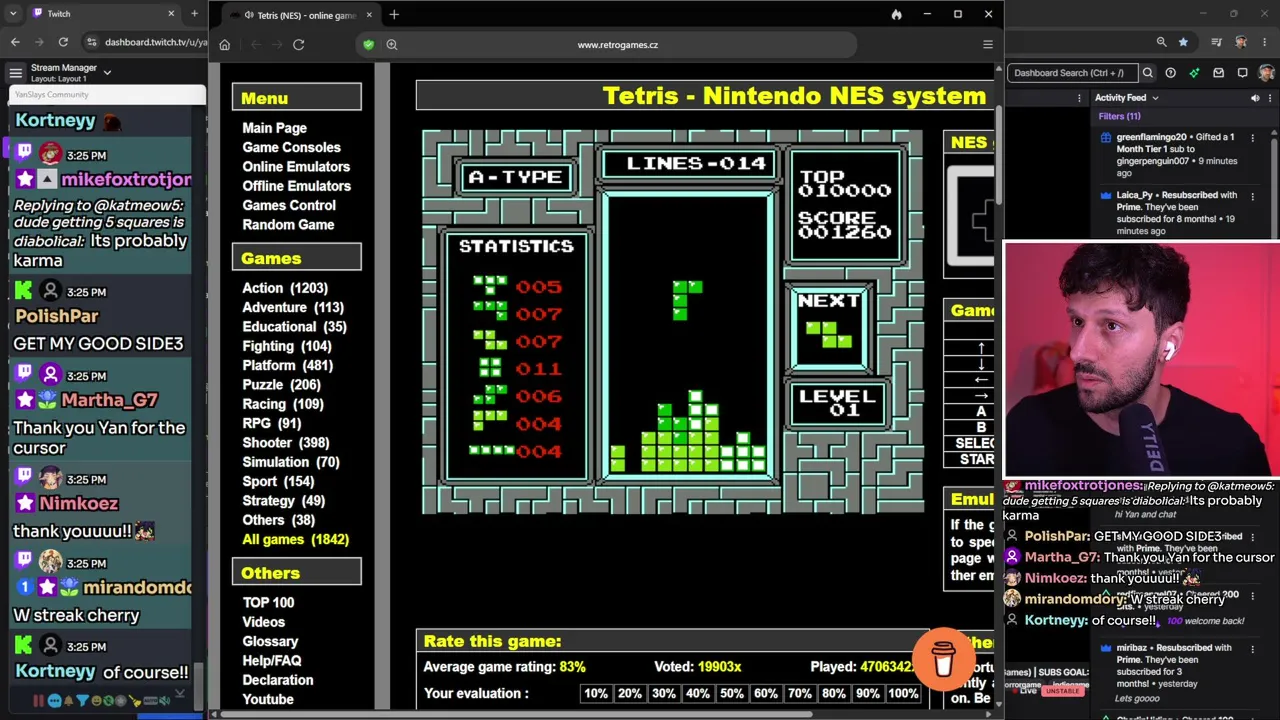Rate the game 80%
1280x720 pixels.
point(834,694)
